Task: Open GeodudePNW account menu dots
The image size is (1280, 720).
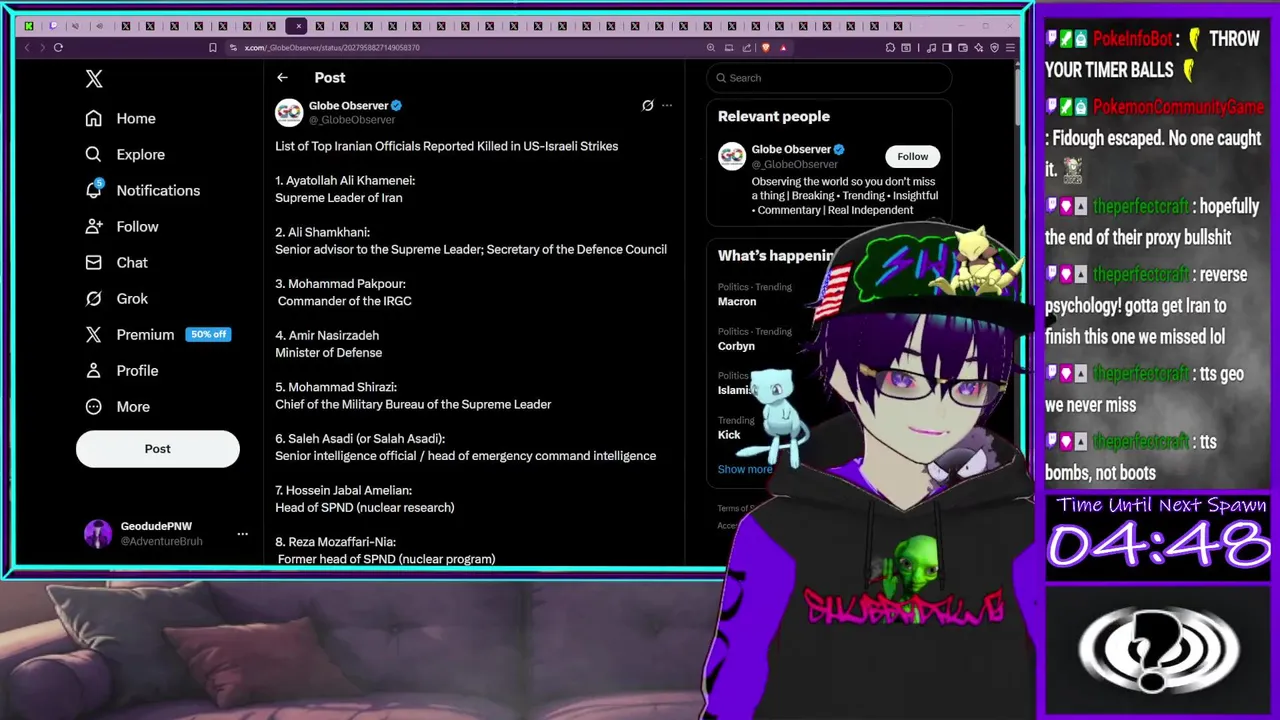Action: pyautogui.click(x=242, y=534)
